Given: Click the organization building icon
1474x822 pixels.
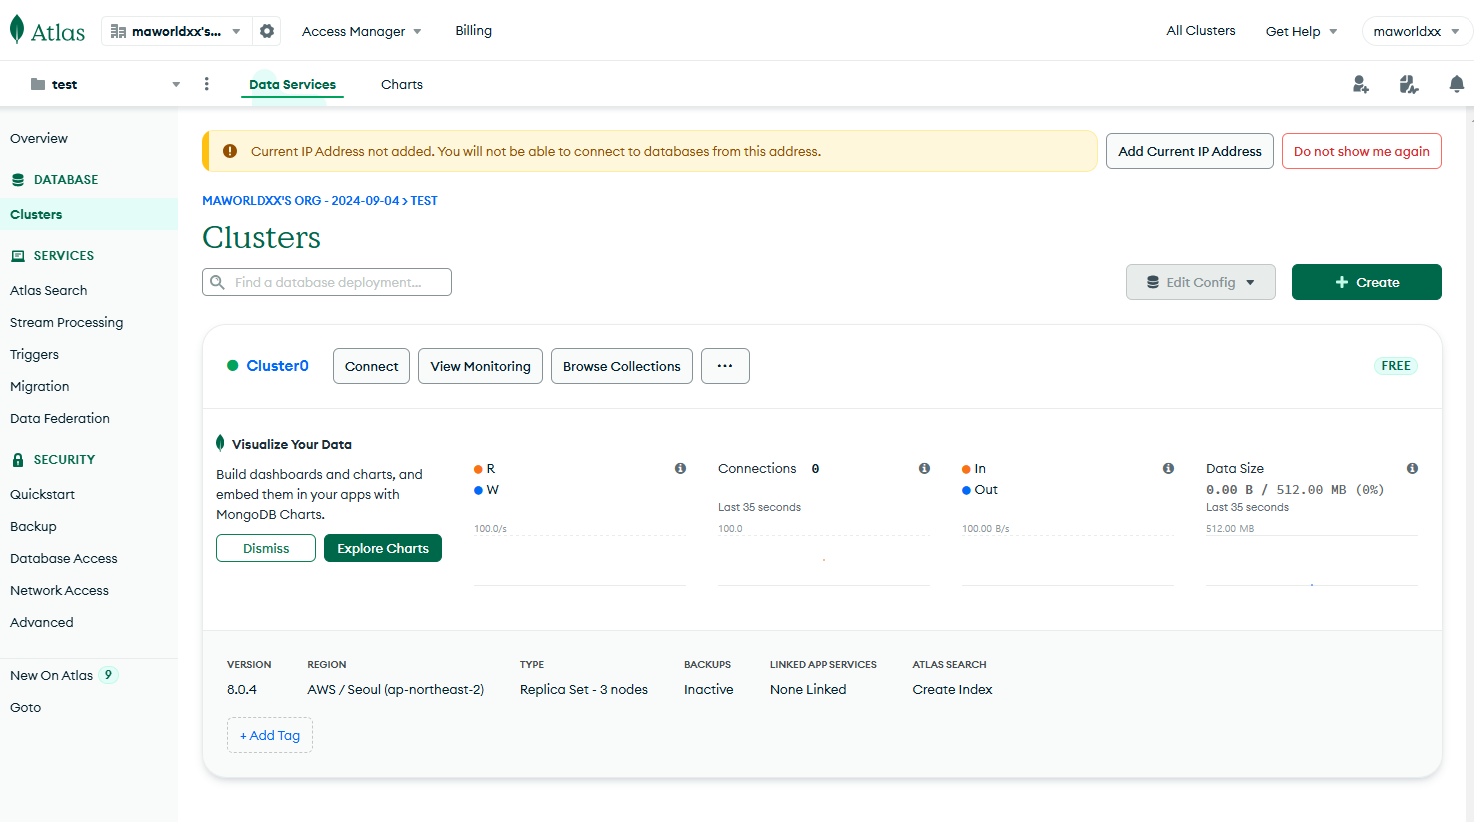Looking at the screenshot, I should tap(118, 31).
